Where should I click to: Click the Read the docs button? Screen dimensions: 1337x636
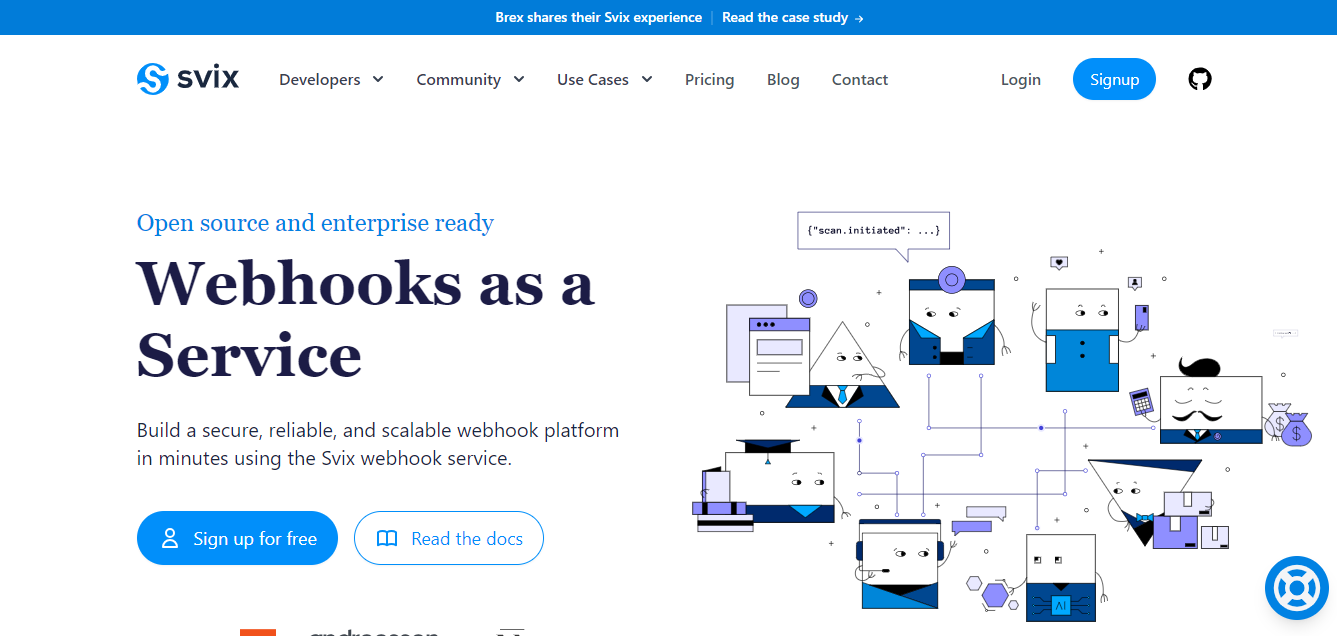click(449, 538)
